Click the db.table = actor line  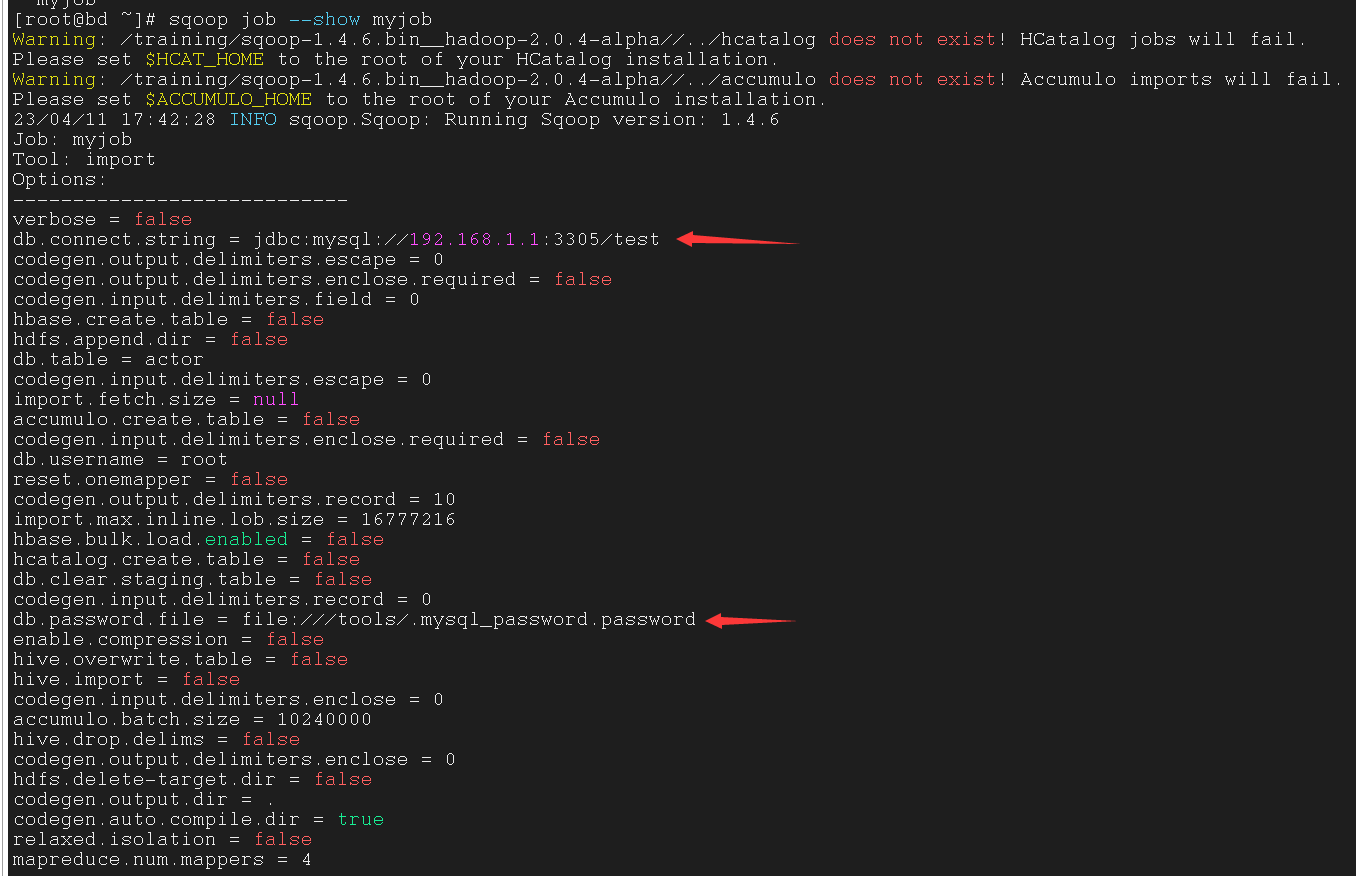click(x=108, y=360)
